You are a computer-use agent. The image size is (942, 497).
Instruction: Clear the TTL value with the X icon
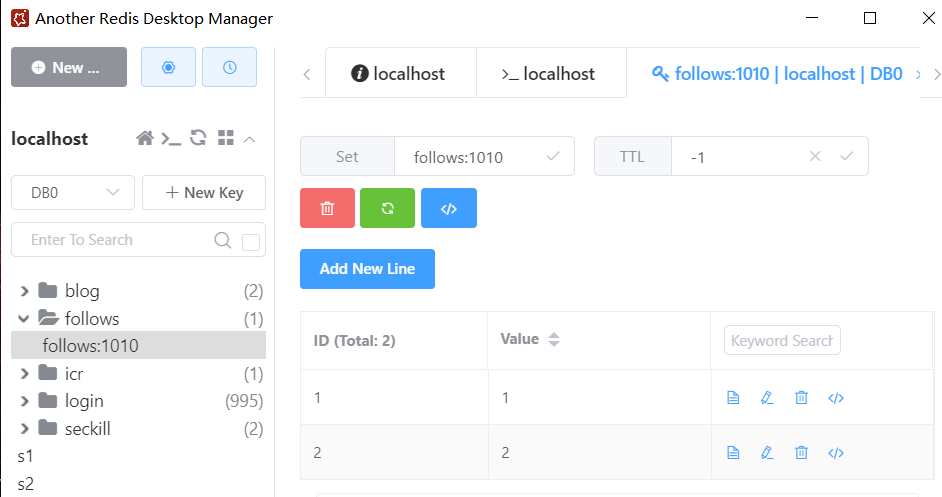coord(815,156)
